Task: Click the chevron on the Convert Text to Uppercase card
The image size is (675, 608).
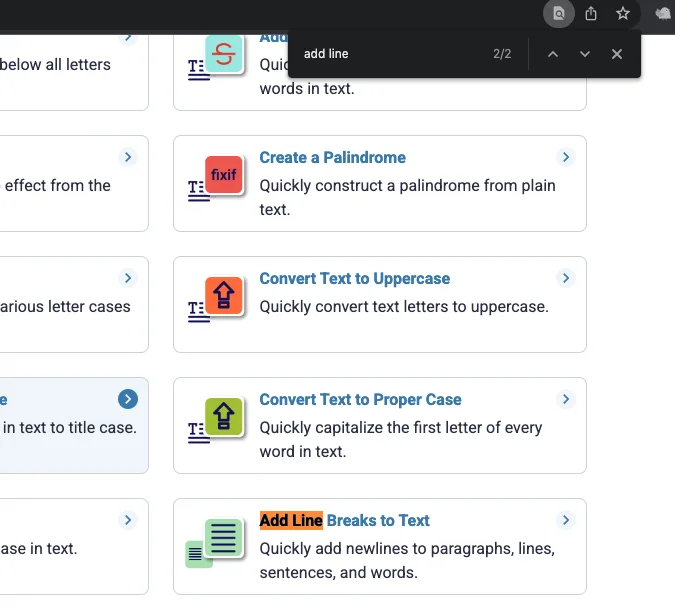Action: click(566, 278)
